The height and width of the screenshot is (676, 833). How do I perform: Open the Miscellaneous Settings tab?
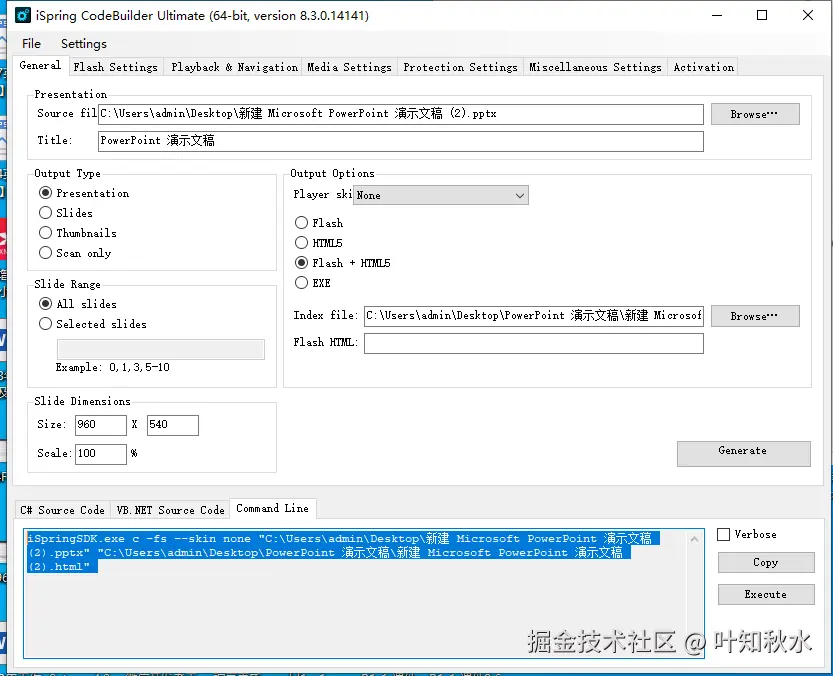[x=595, y=67]
